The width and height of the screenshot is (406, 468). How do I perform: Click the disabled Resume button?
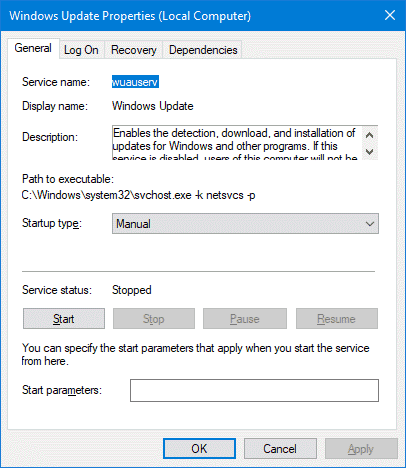pos(337,319)
